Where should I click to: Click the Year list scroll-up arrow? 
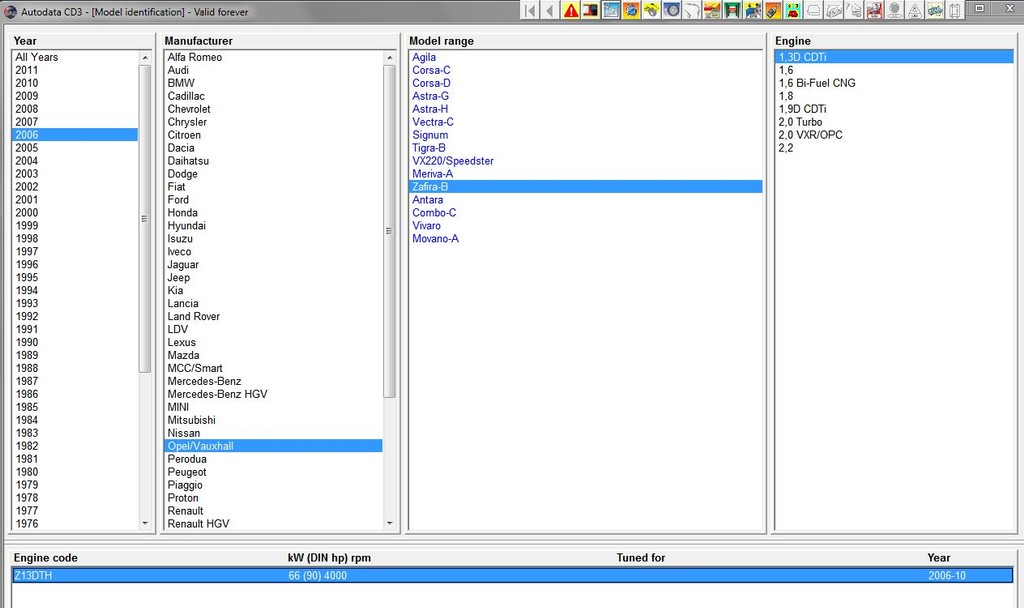click(x=145, y=57)
